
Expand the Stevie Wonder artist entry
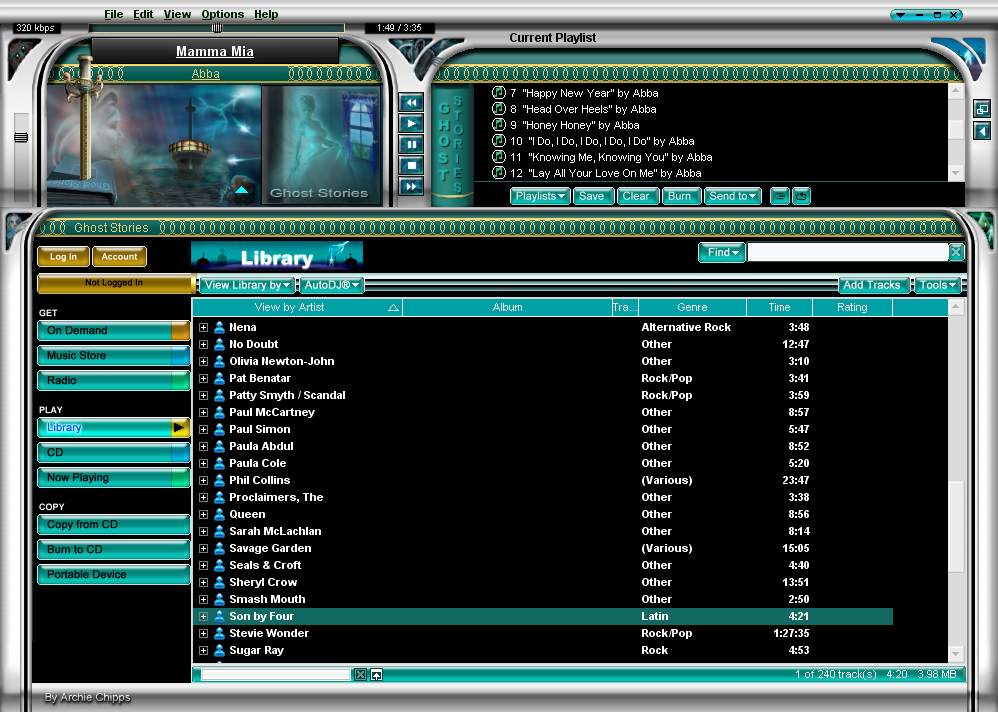click(203, 633)
